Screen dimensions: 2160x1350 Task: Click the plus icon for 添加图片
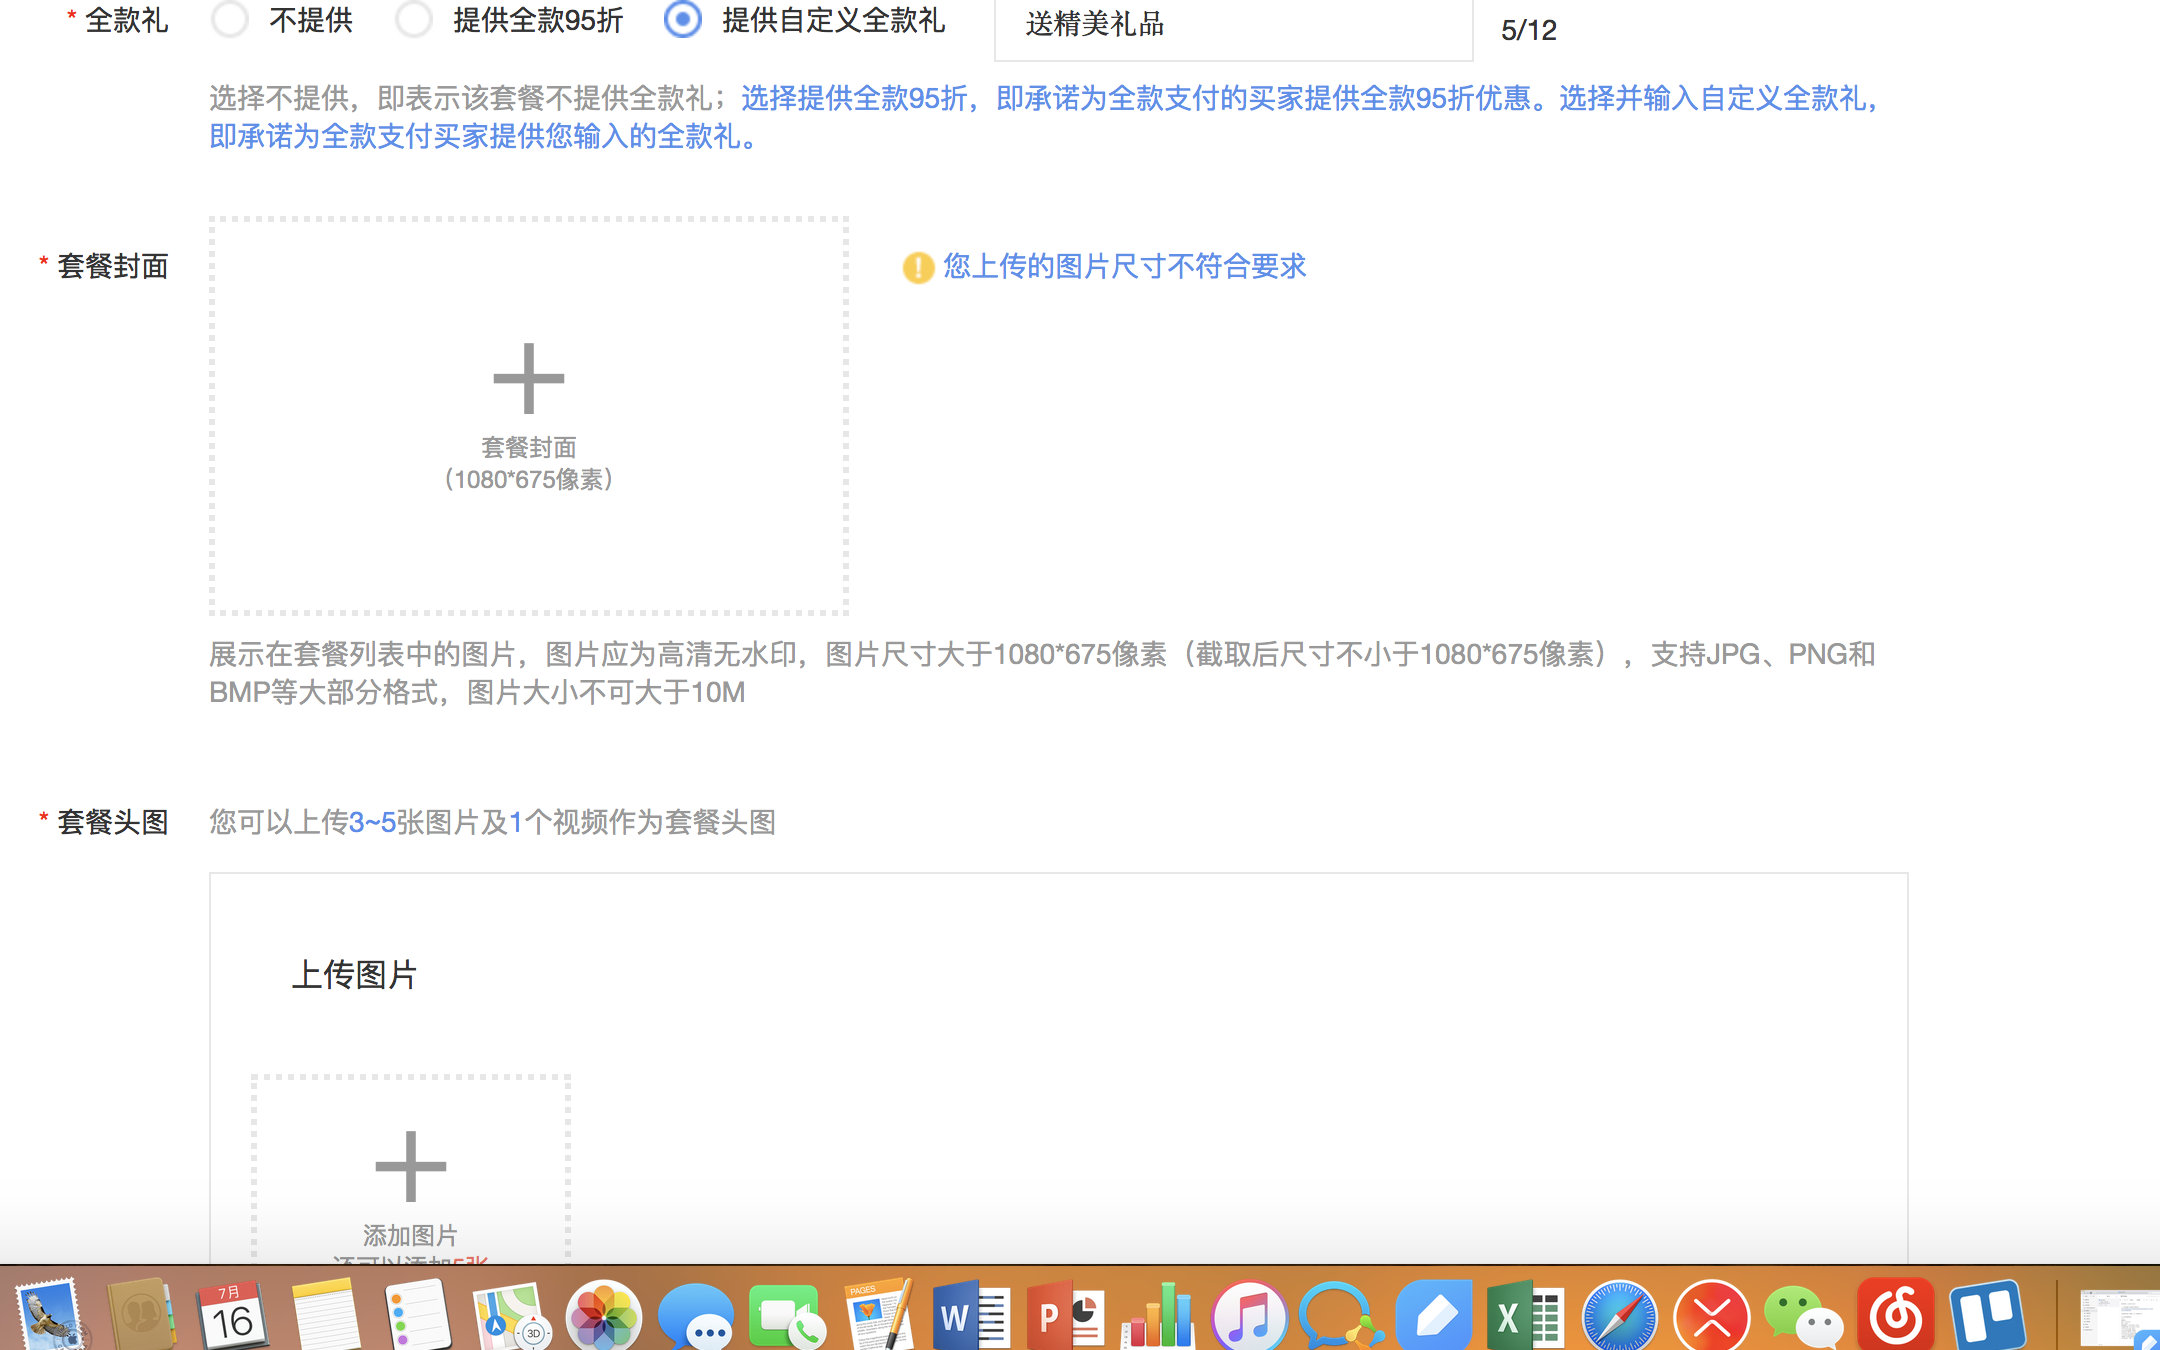point(410,1166)
